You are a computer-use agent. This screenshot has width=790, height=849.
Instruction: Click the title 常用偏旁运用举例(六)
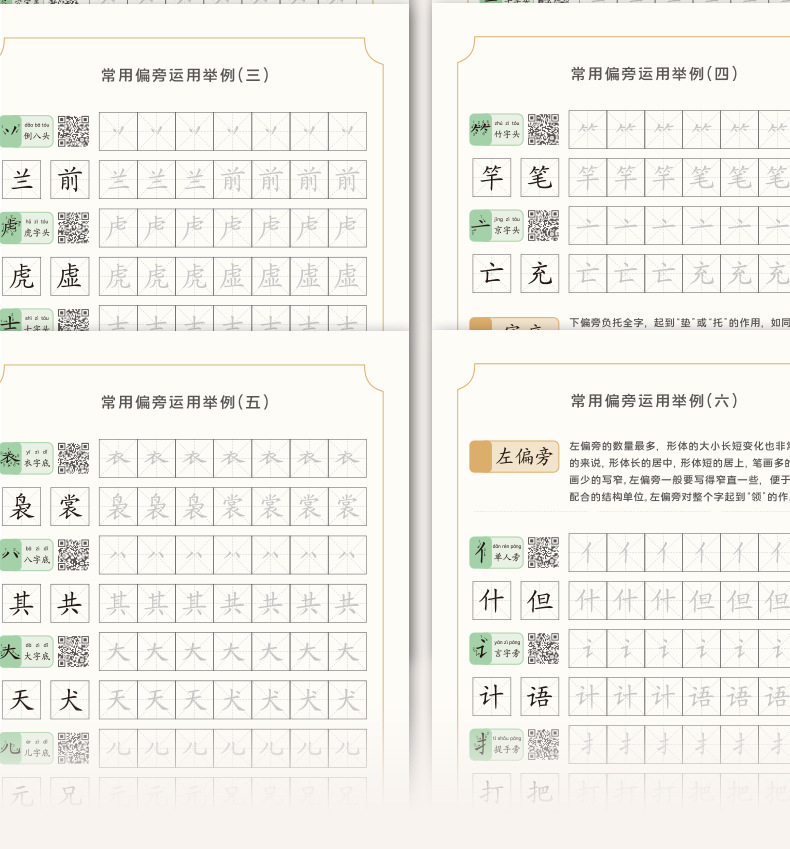(654, 401)
